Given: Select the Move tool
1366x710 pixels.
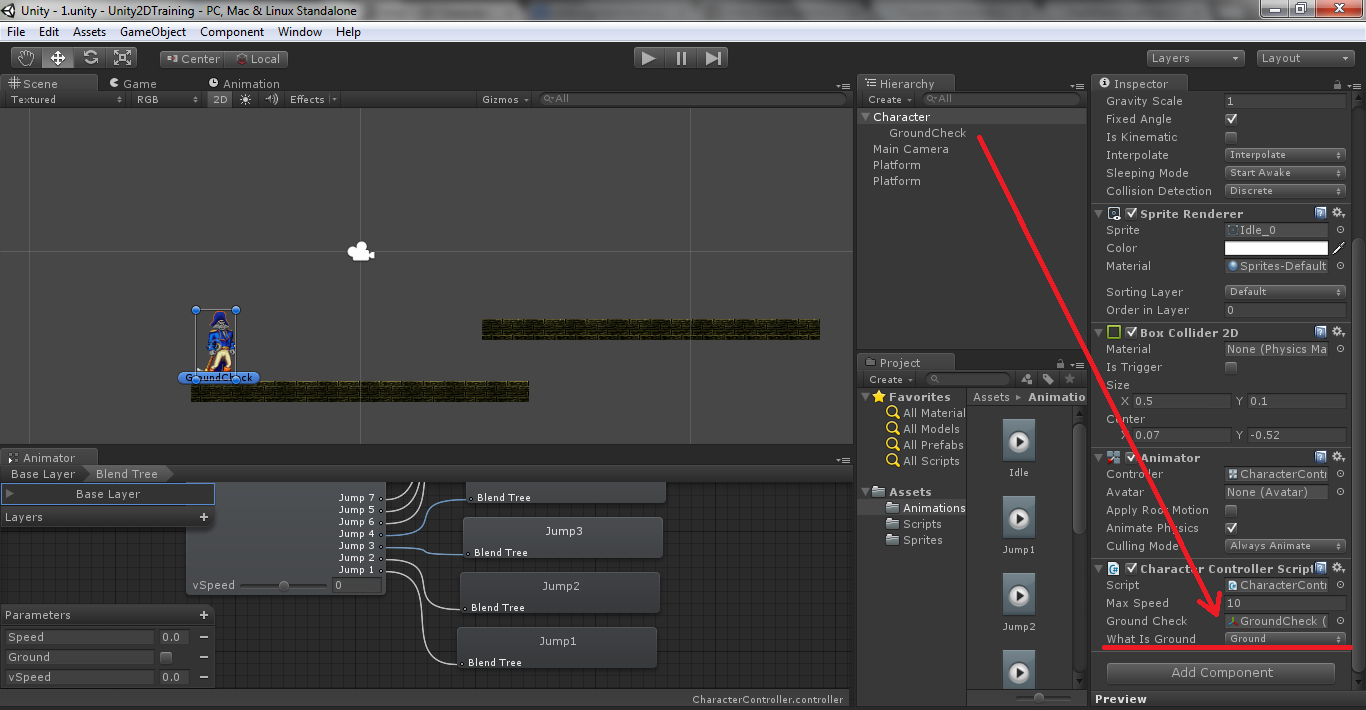Looking at the screenshot, I should click(58, 58).
